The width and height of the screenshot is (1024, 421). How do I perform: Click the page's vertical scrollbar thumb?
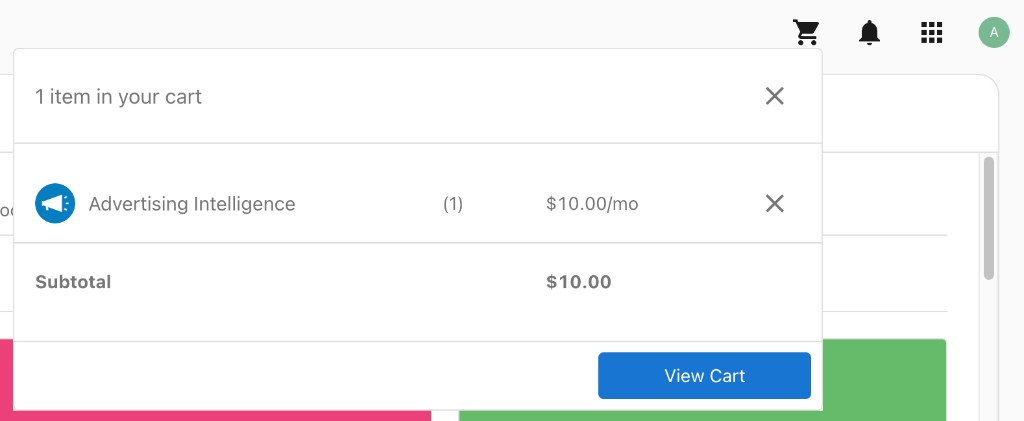(989, 217)
